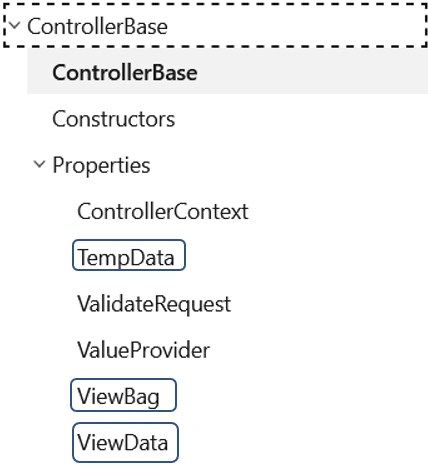Image resolution: width=428 pixels, height=470 pixels.
Task: Collapse the top-level ControllerBase chevron
Action: [x=15, y=25]
